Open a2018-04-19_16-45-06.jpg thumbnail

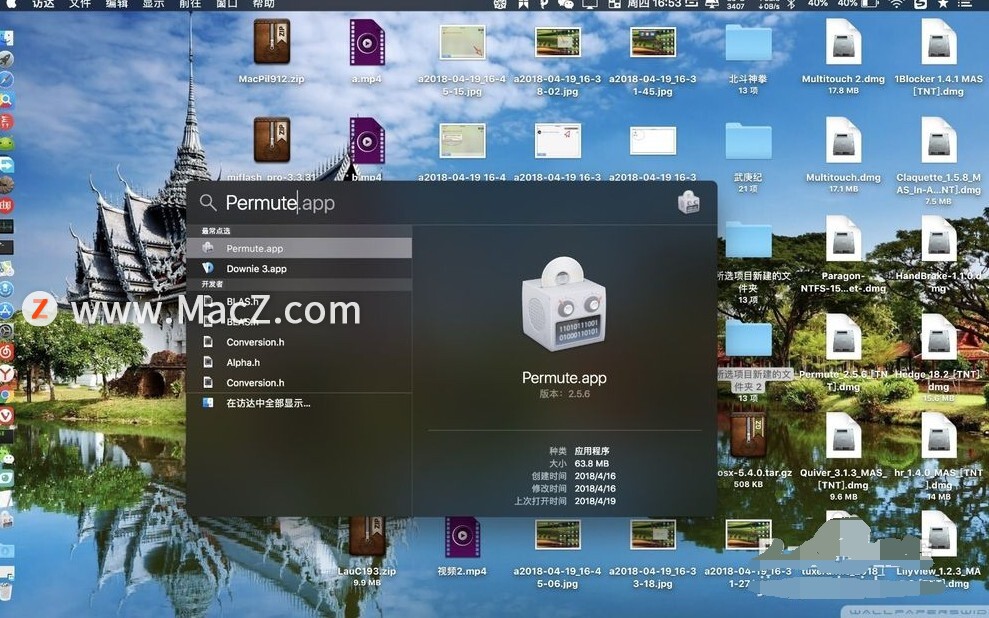[x=558, y=535]
